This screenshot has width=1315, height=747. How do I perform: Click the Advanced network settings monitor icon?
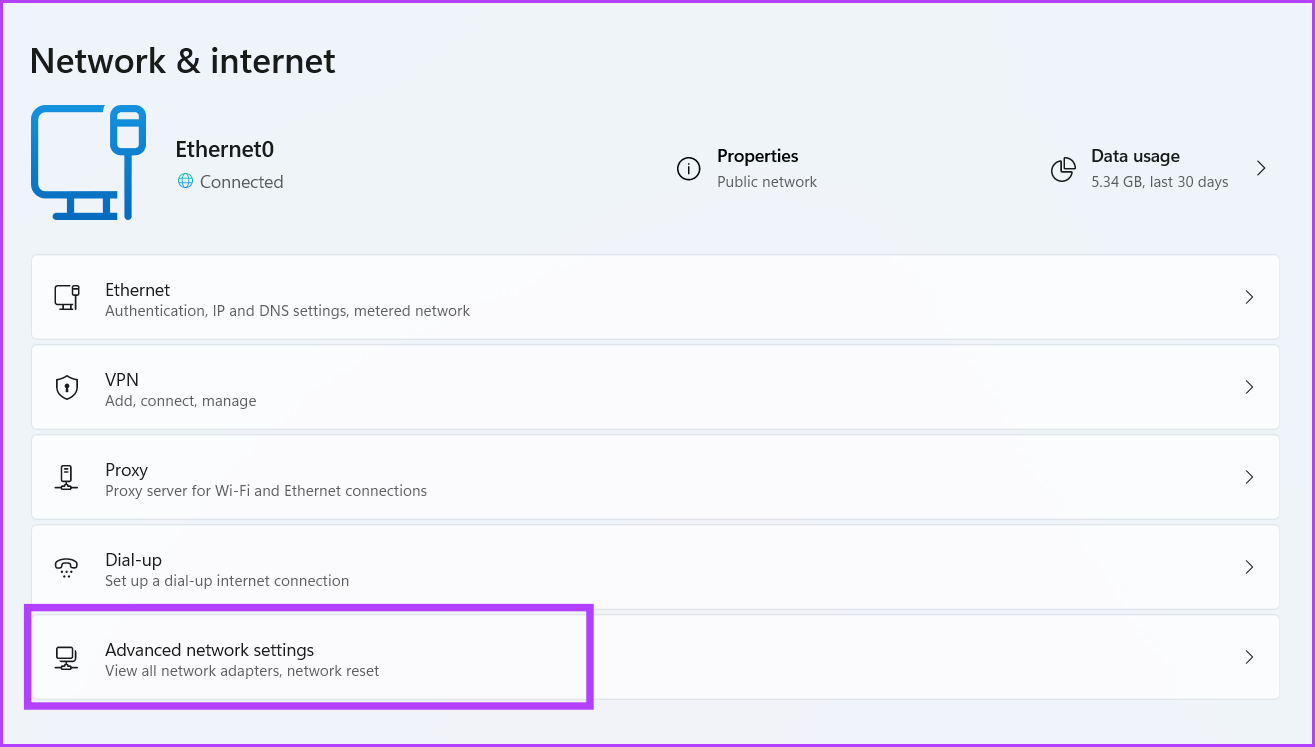coord(66,657)
